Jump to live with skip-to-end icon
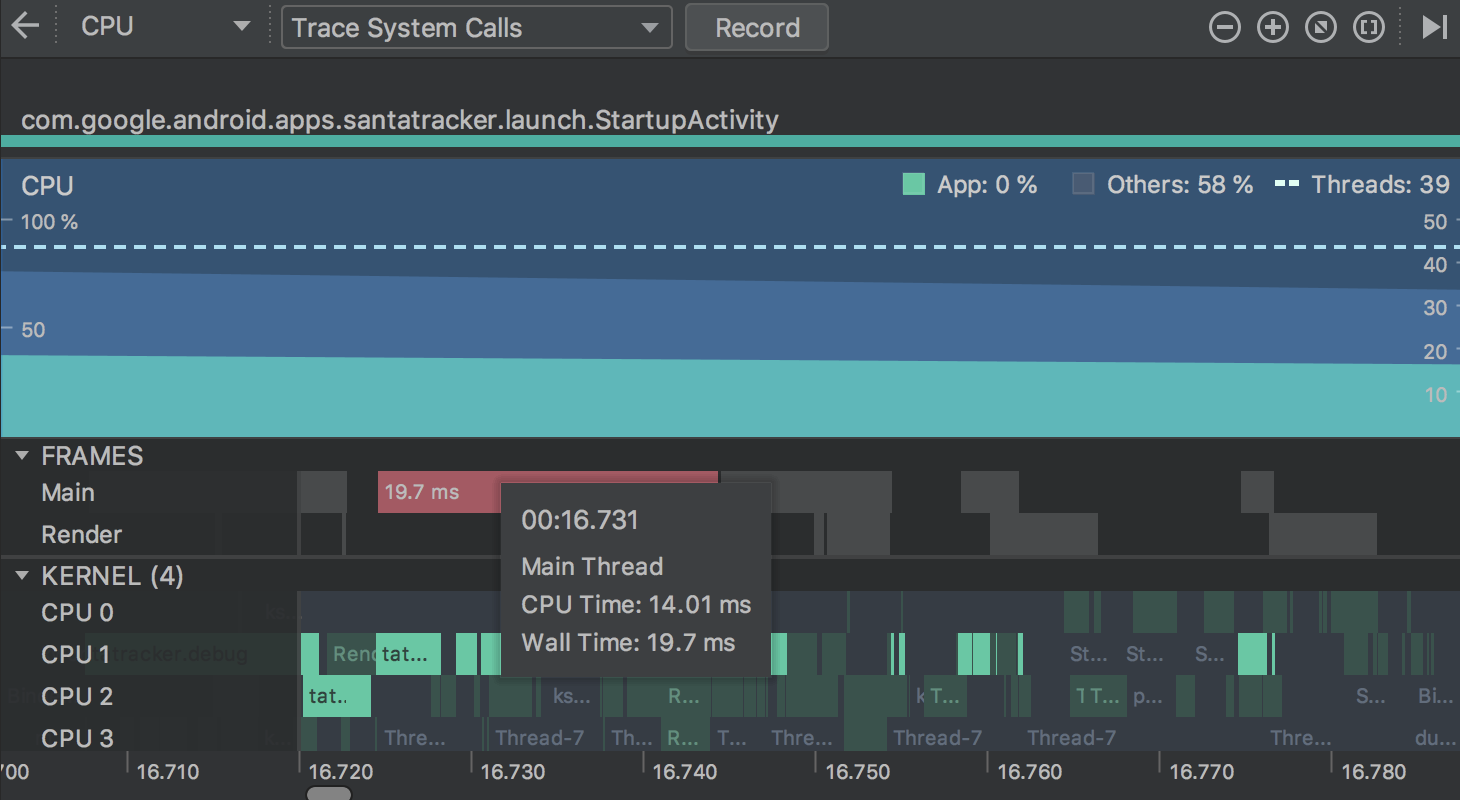Viewport: 1460px width, 800px height. pos(1435,28)
